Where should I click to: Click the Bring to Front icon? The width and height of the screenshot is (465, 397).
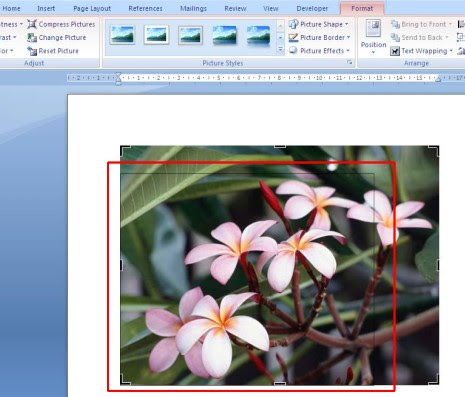coord(395,24)
